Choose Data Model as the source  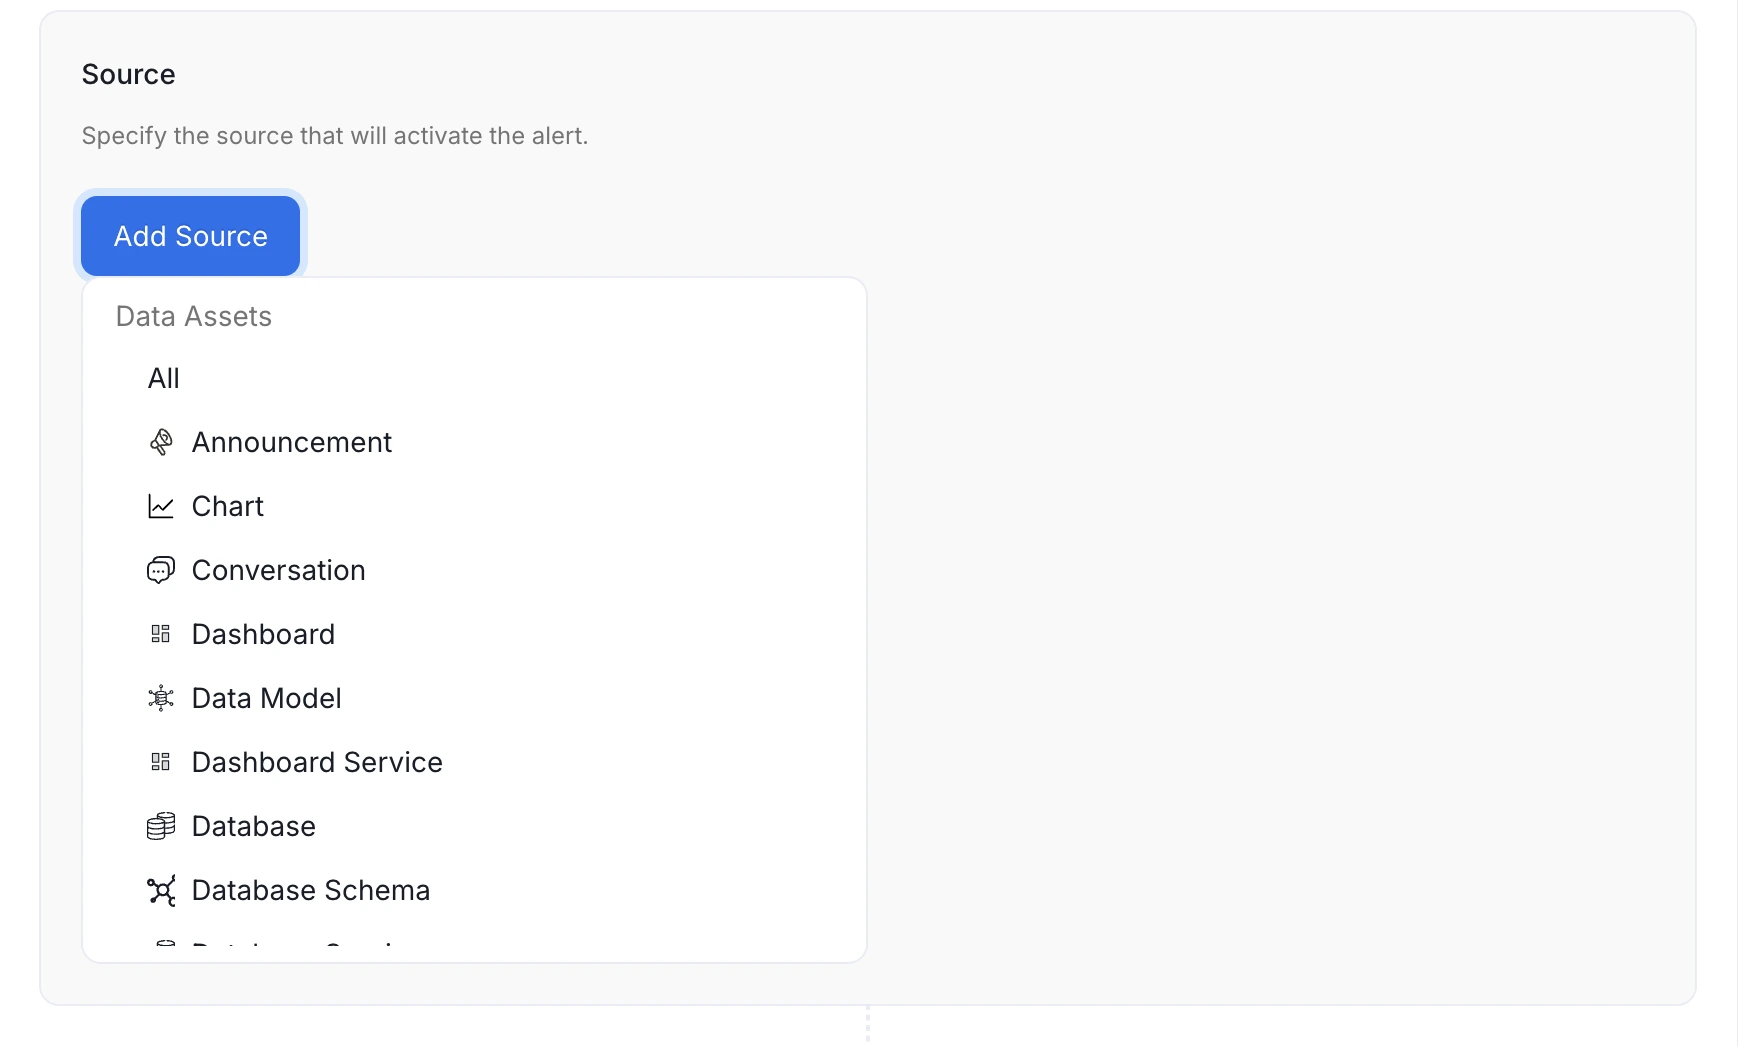click(x=267, y=698)
